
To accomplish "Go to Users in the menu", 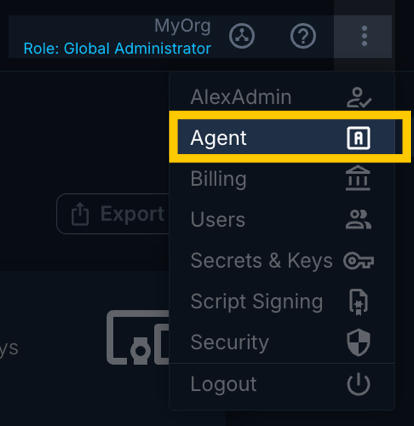I will (x=282, y=220).
